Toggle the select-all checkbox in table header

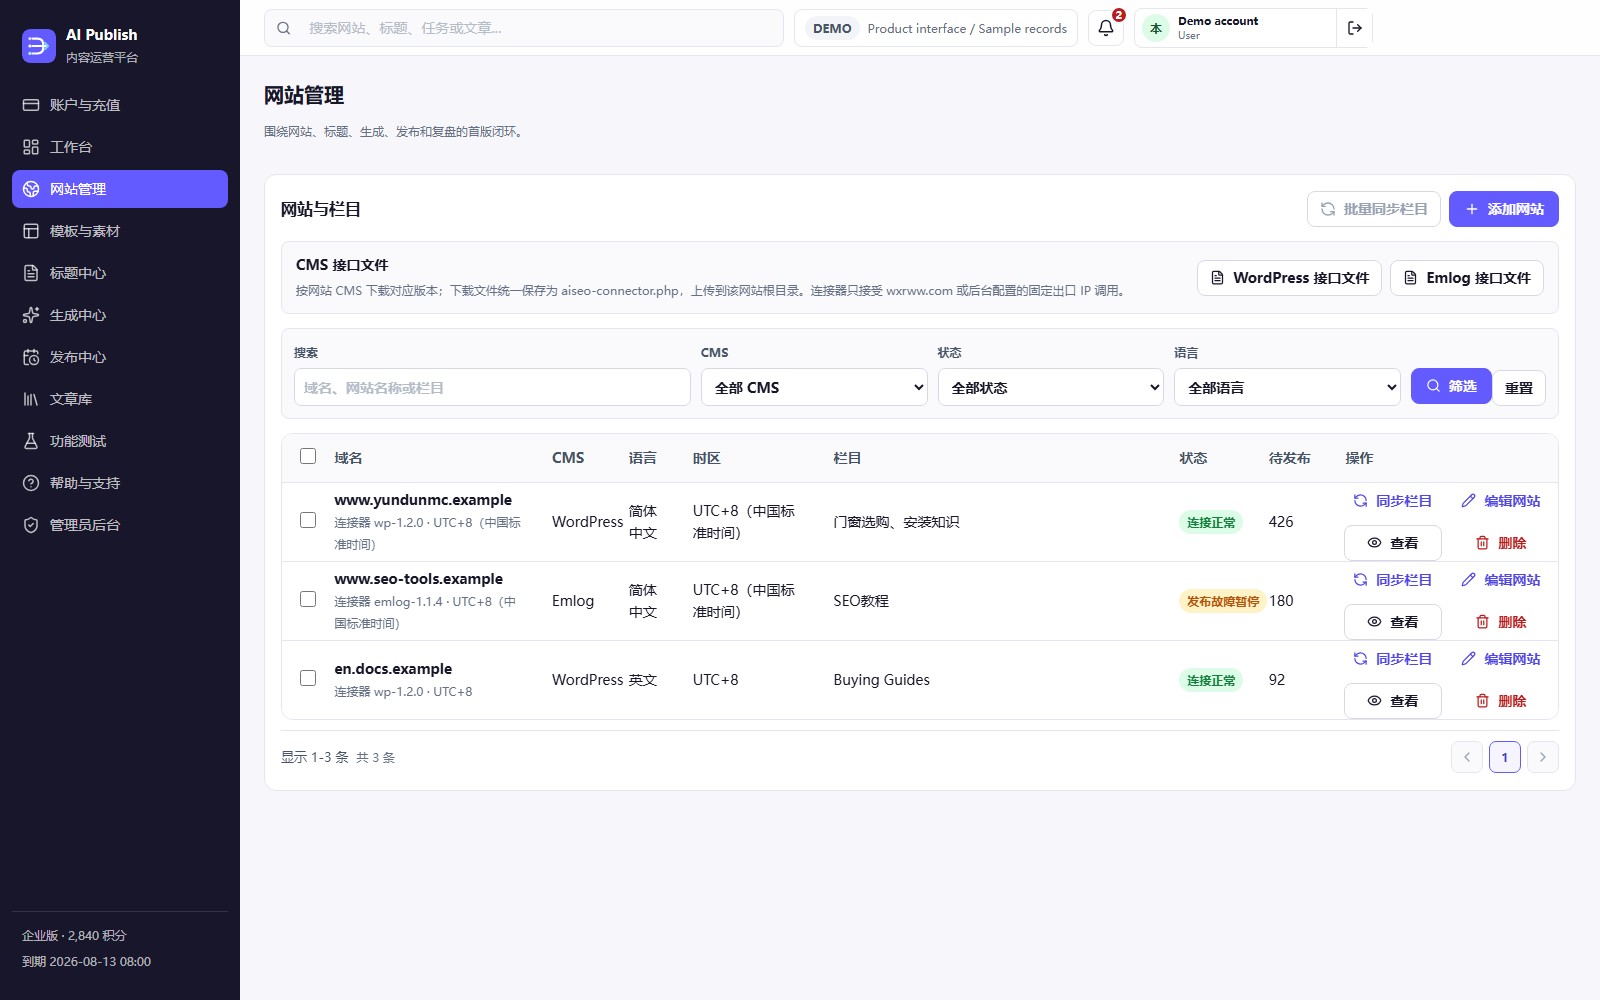[x=308, y=456]
